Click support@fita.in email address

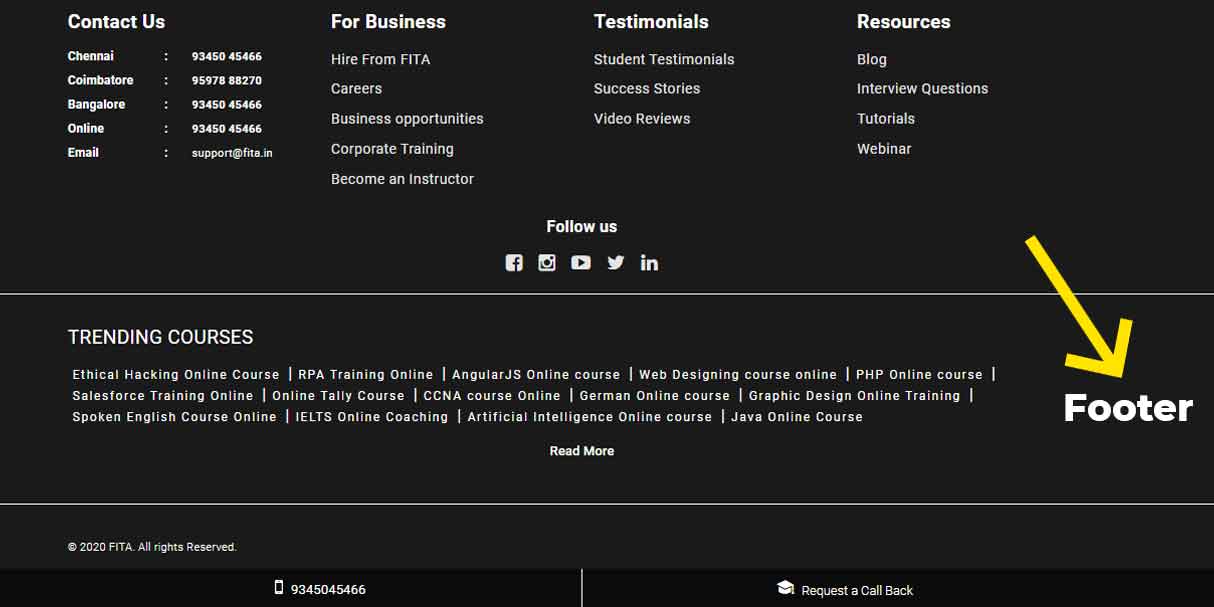232,153
